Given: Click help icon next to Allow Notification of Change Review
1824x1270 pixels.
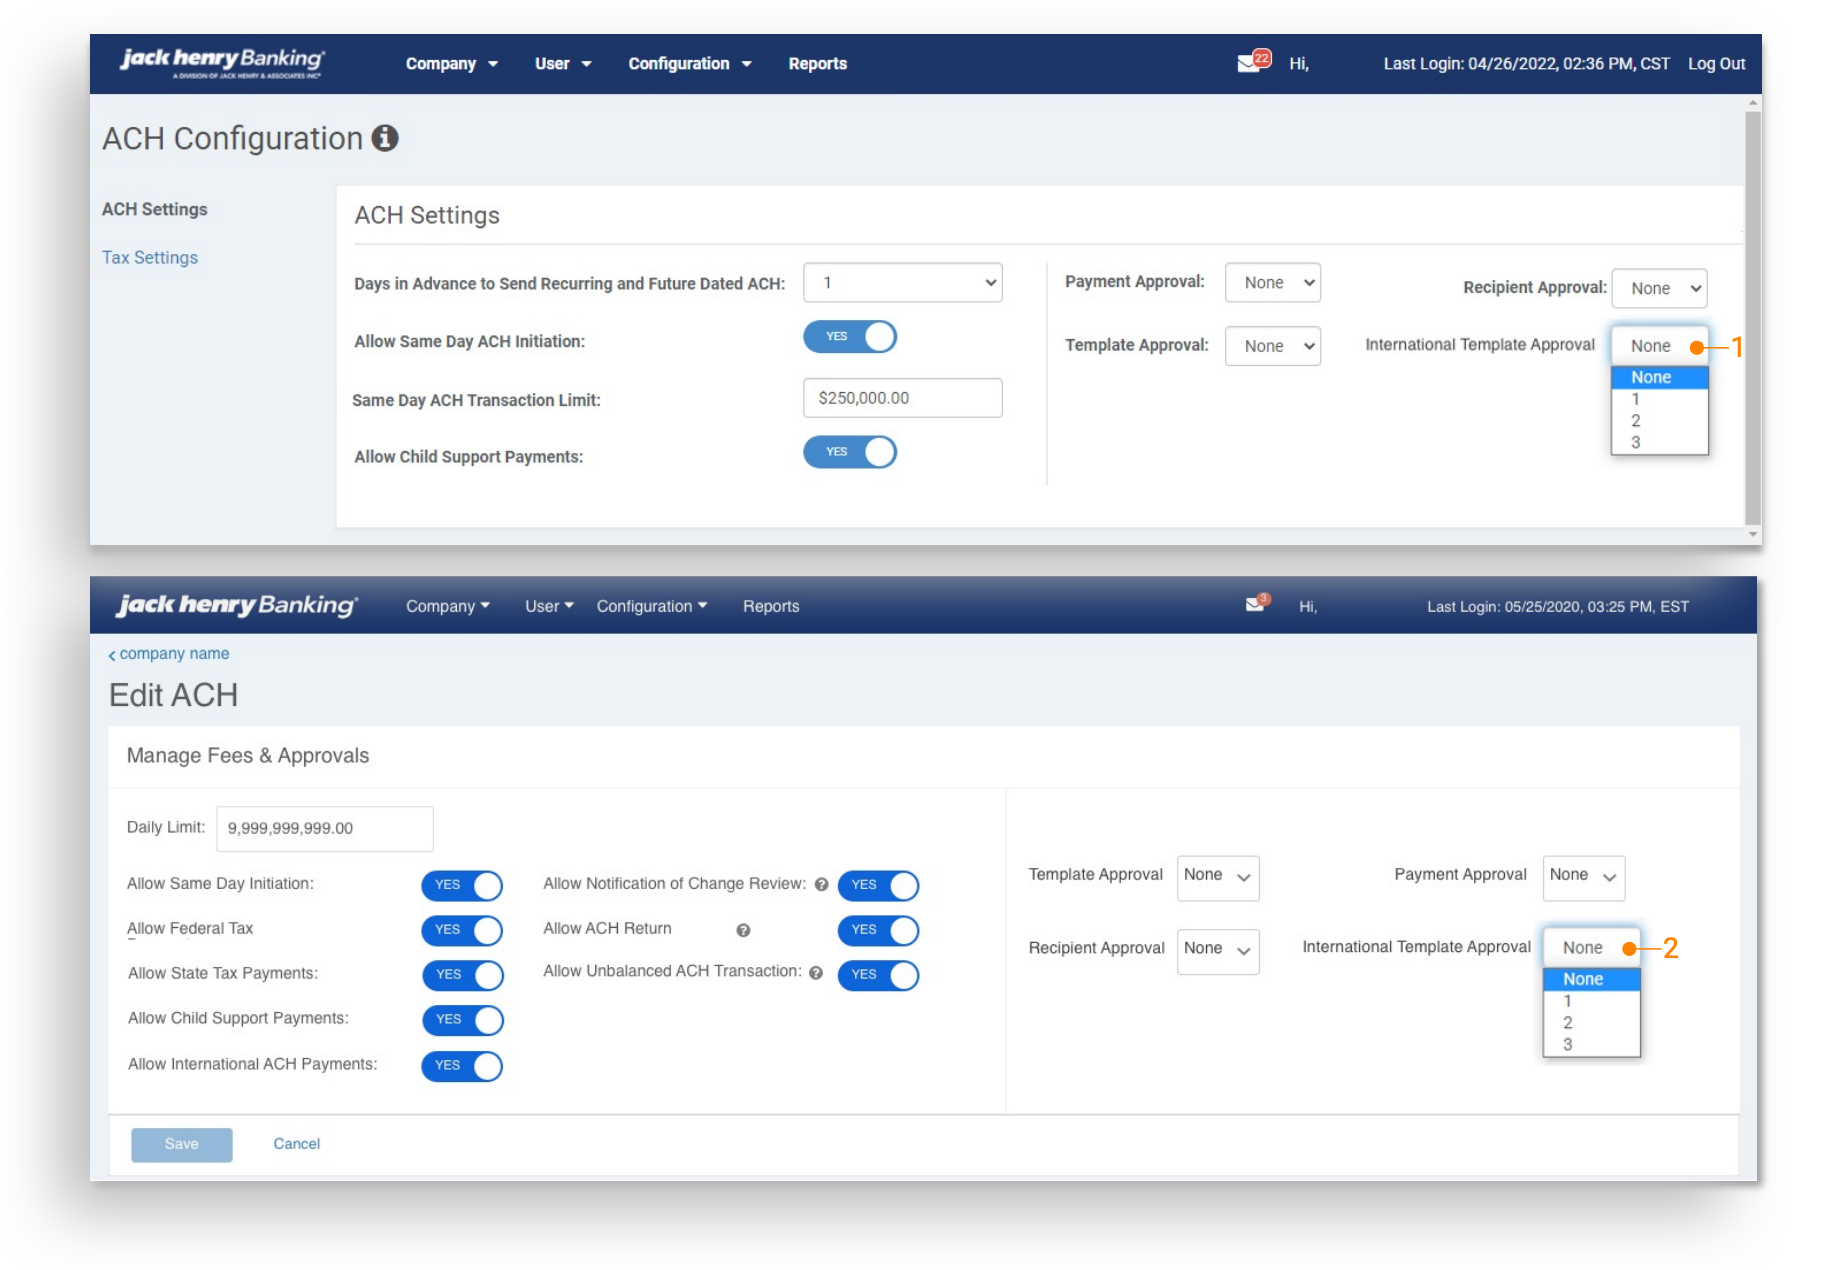Looking at the screenshot, I should click(821, 885).
